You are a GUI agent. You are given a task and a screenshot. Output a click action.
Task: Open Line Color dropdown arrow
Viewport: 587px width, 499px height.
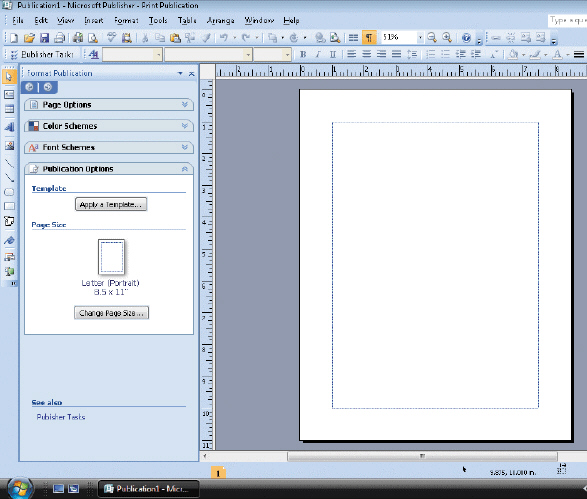click(545, 55)
